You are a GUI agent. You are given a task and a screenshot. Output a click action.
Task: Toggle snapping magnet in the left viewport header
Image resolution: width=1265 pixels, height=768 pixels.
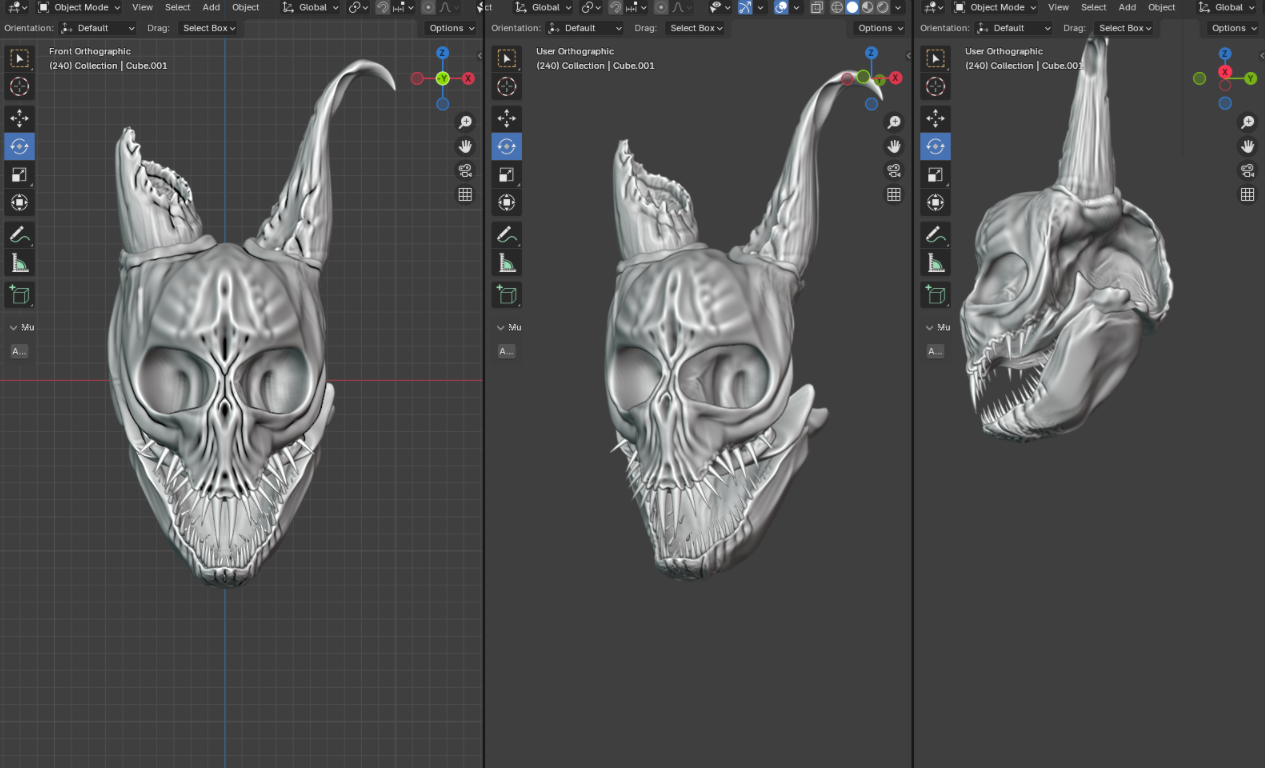pos(383,7)
